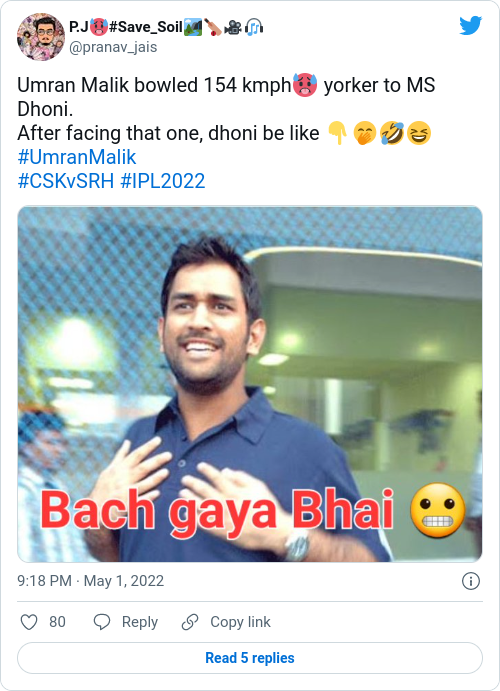
Task: Click the Twitter bird logo
Action: click(x=470, y=26)
